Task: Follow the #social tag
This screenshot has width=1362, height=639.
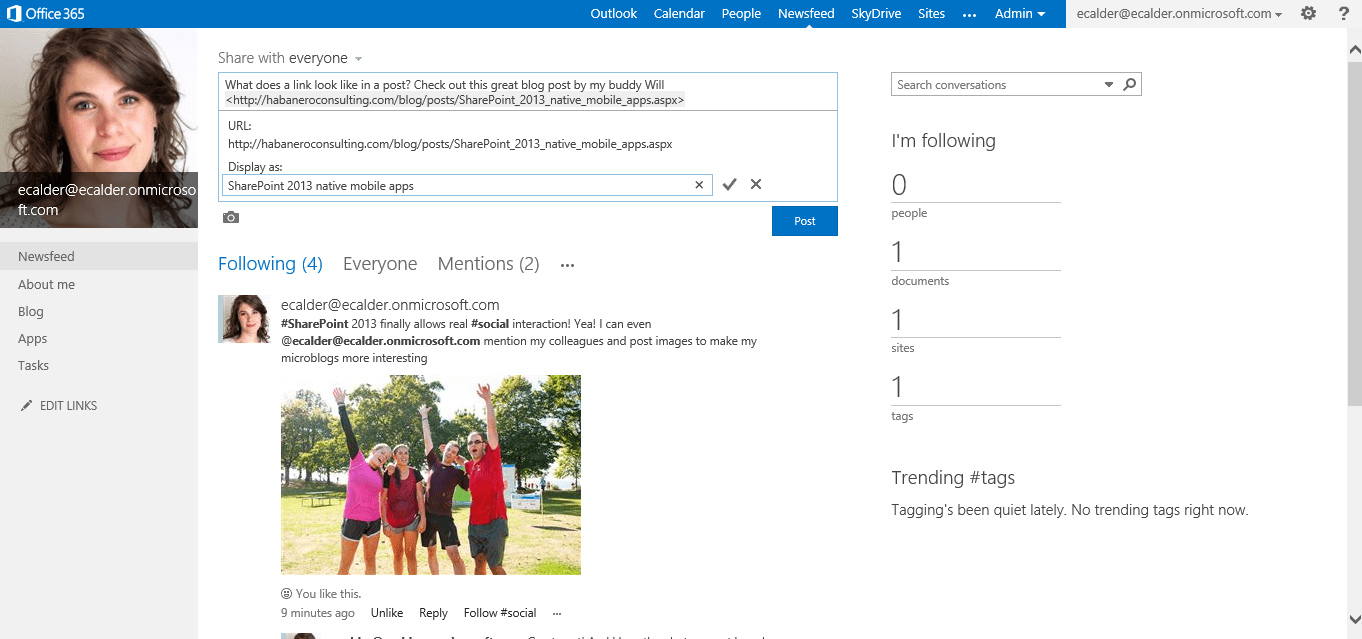Action: coord(500,613)
